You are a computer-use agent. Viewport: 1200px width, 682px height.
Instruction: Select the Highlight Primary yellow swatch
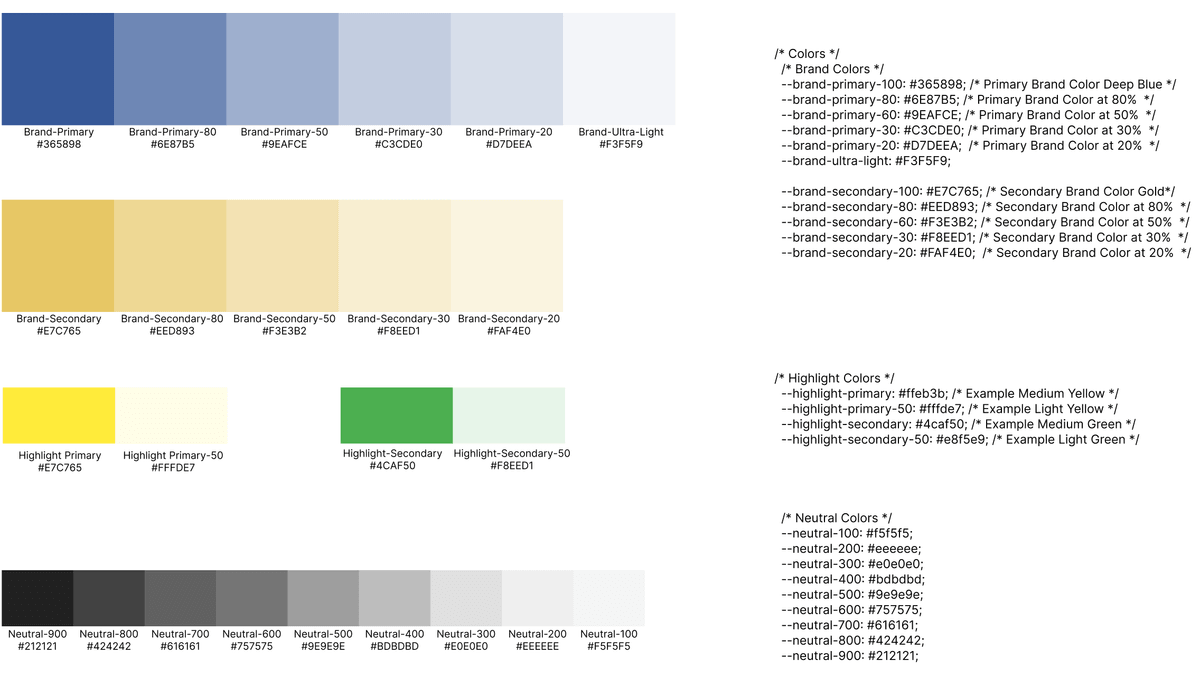coord(59,416)
